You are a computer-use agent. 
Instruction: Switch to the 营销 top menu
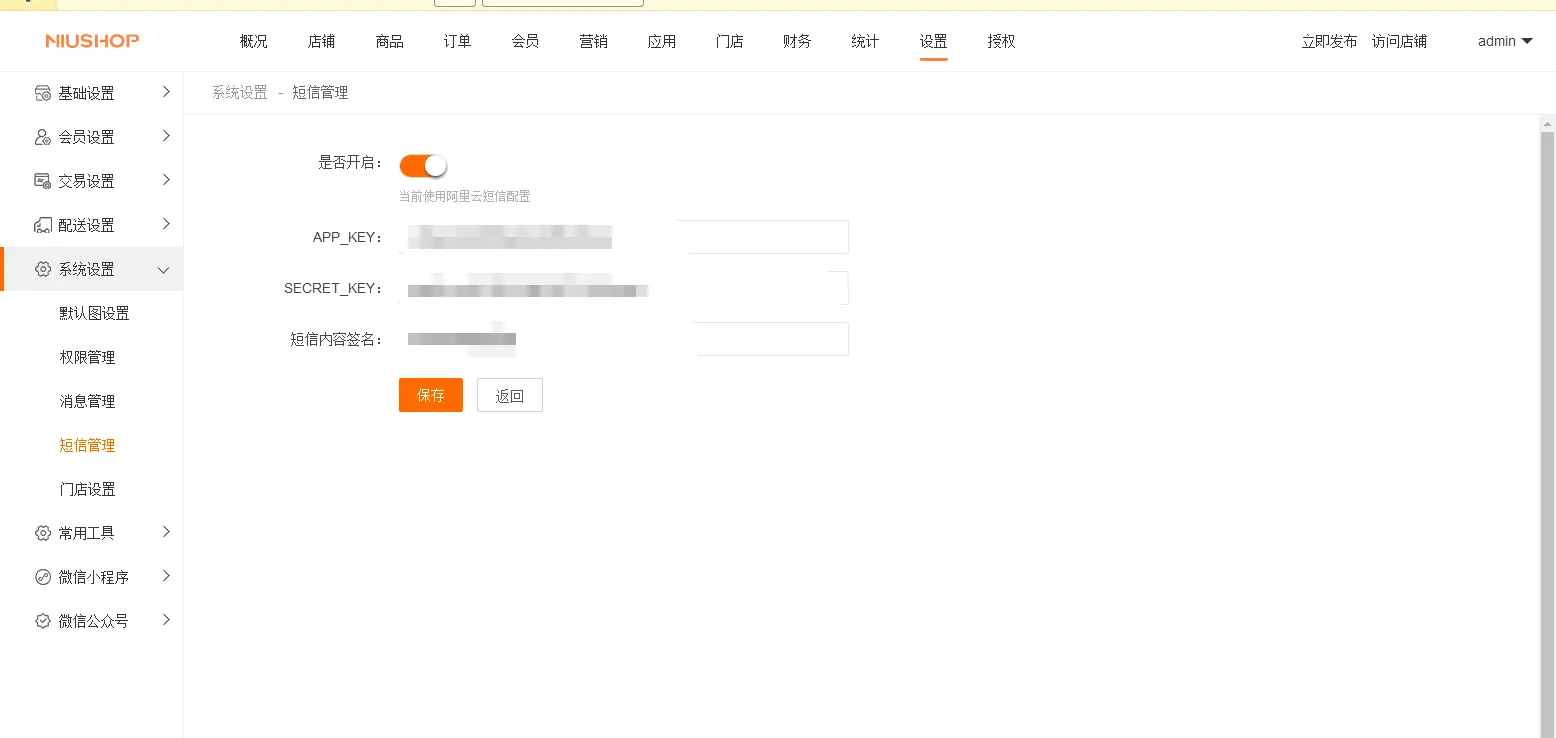593,41
